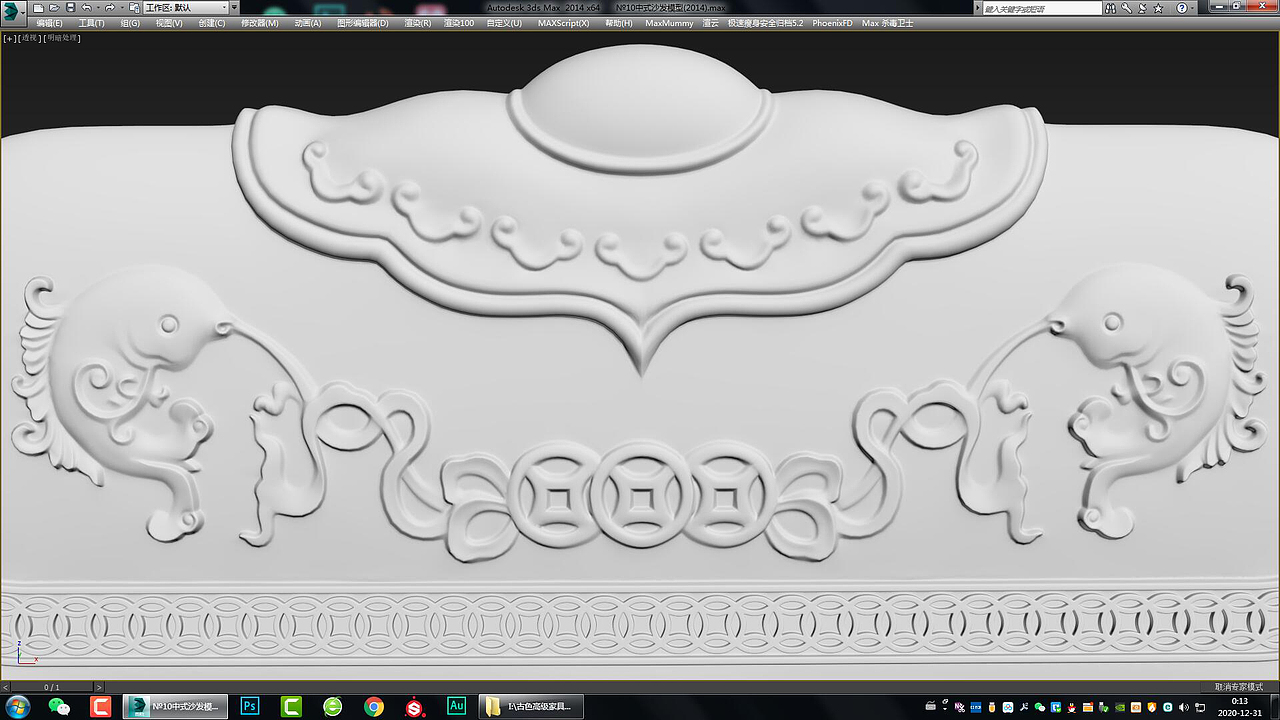Click the Save File icon
Screen dimensions: 1280x720
70,8
